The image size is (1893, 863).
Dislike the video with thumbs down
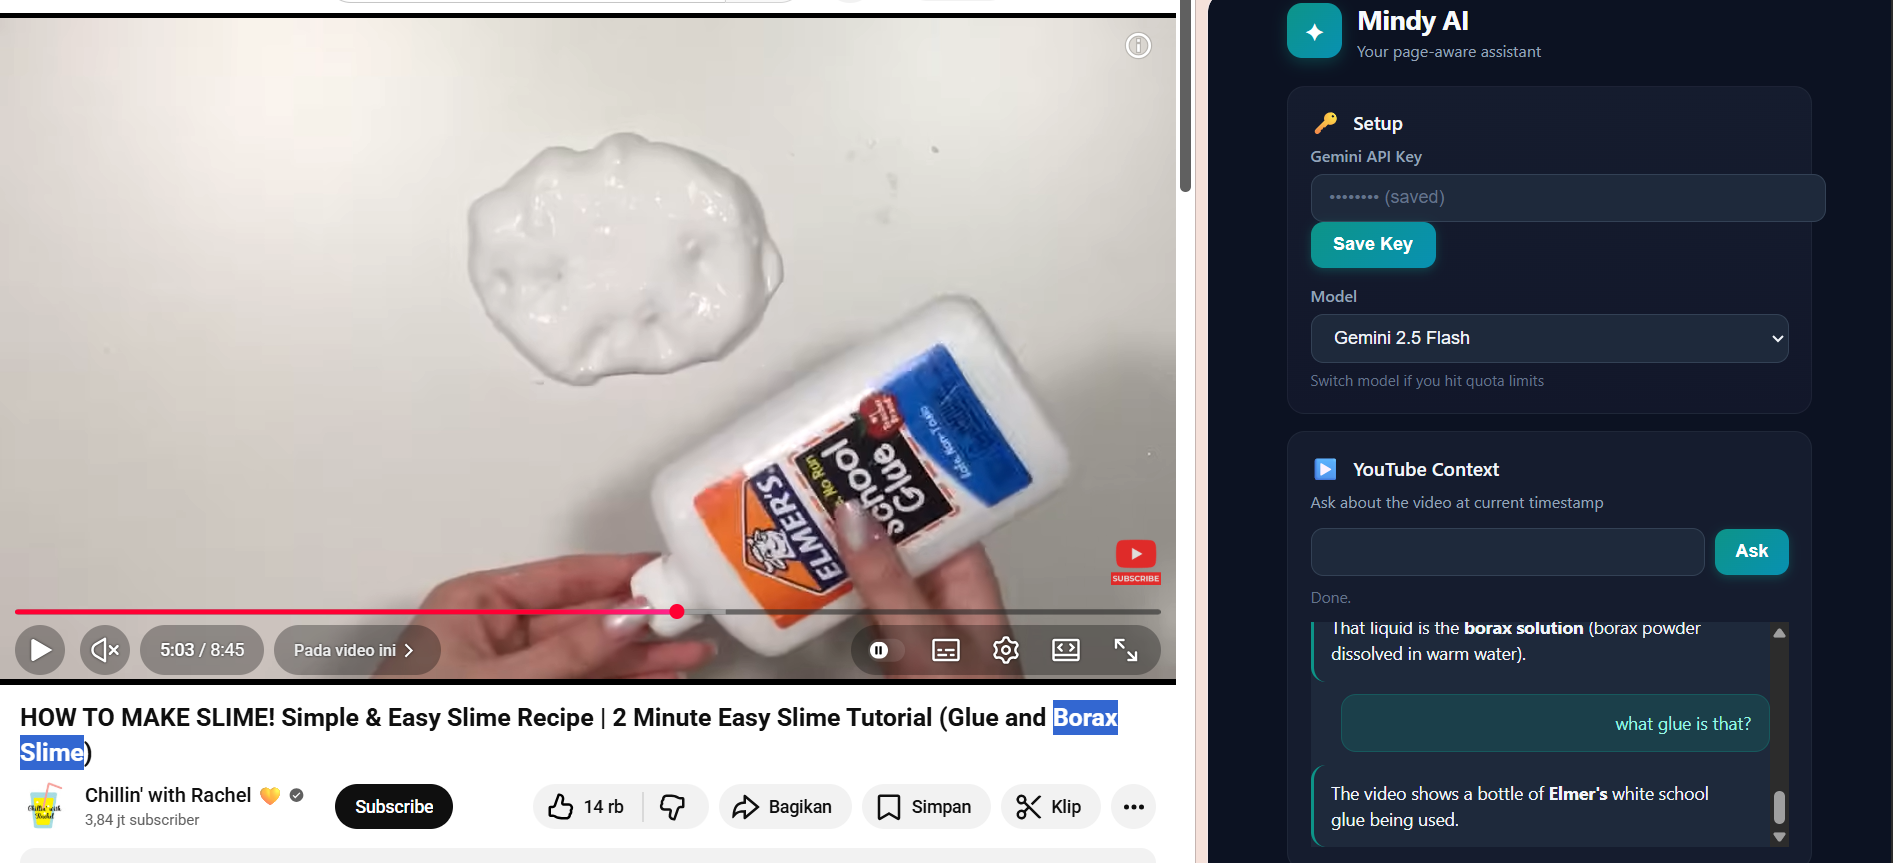674,807
